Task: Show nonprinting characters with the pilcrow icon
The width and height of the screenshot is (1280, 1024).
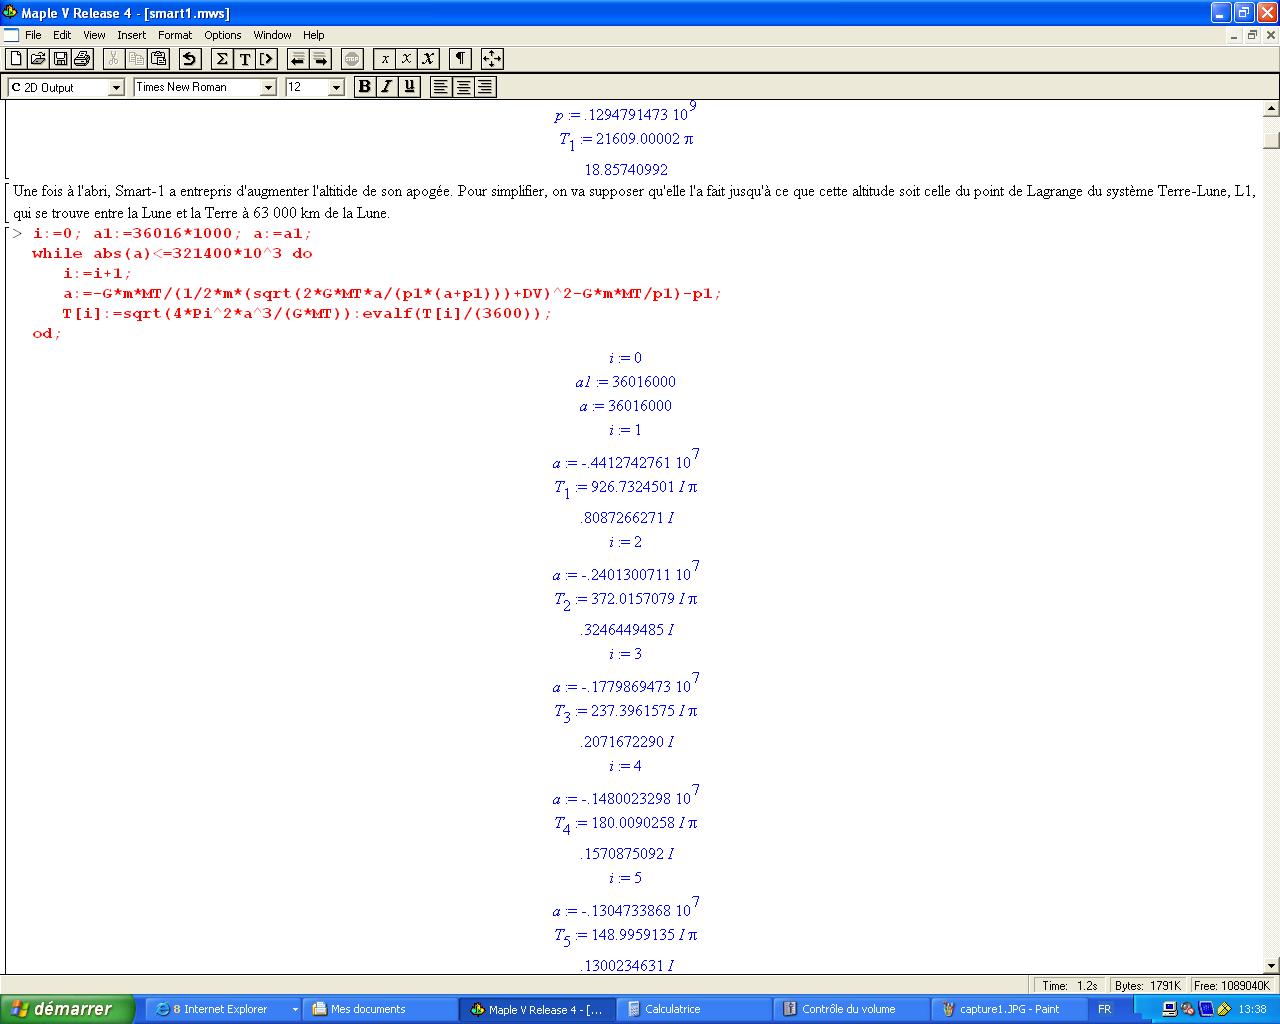Action: pyautogui.click(x=460, y=59)
